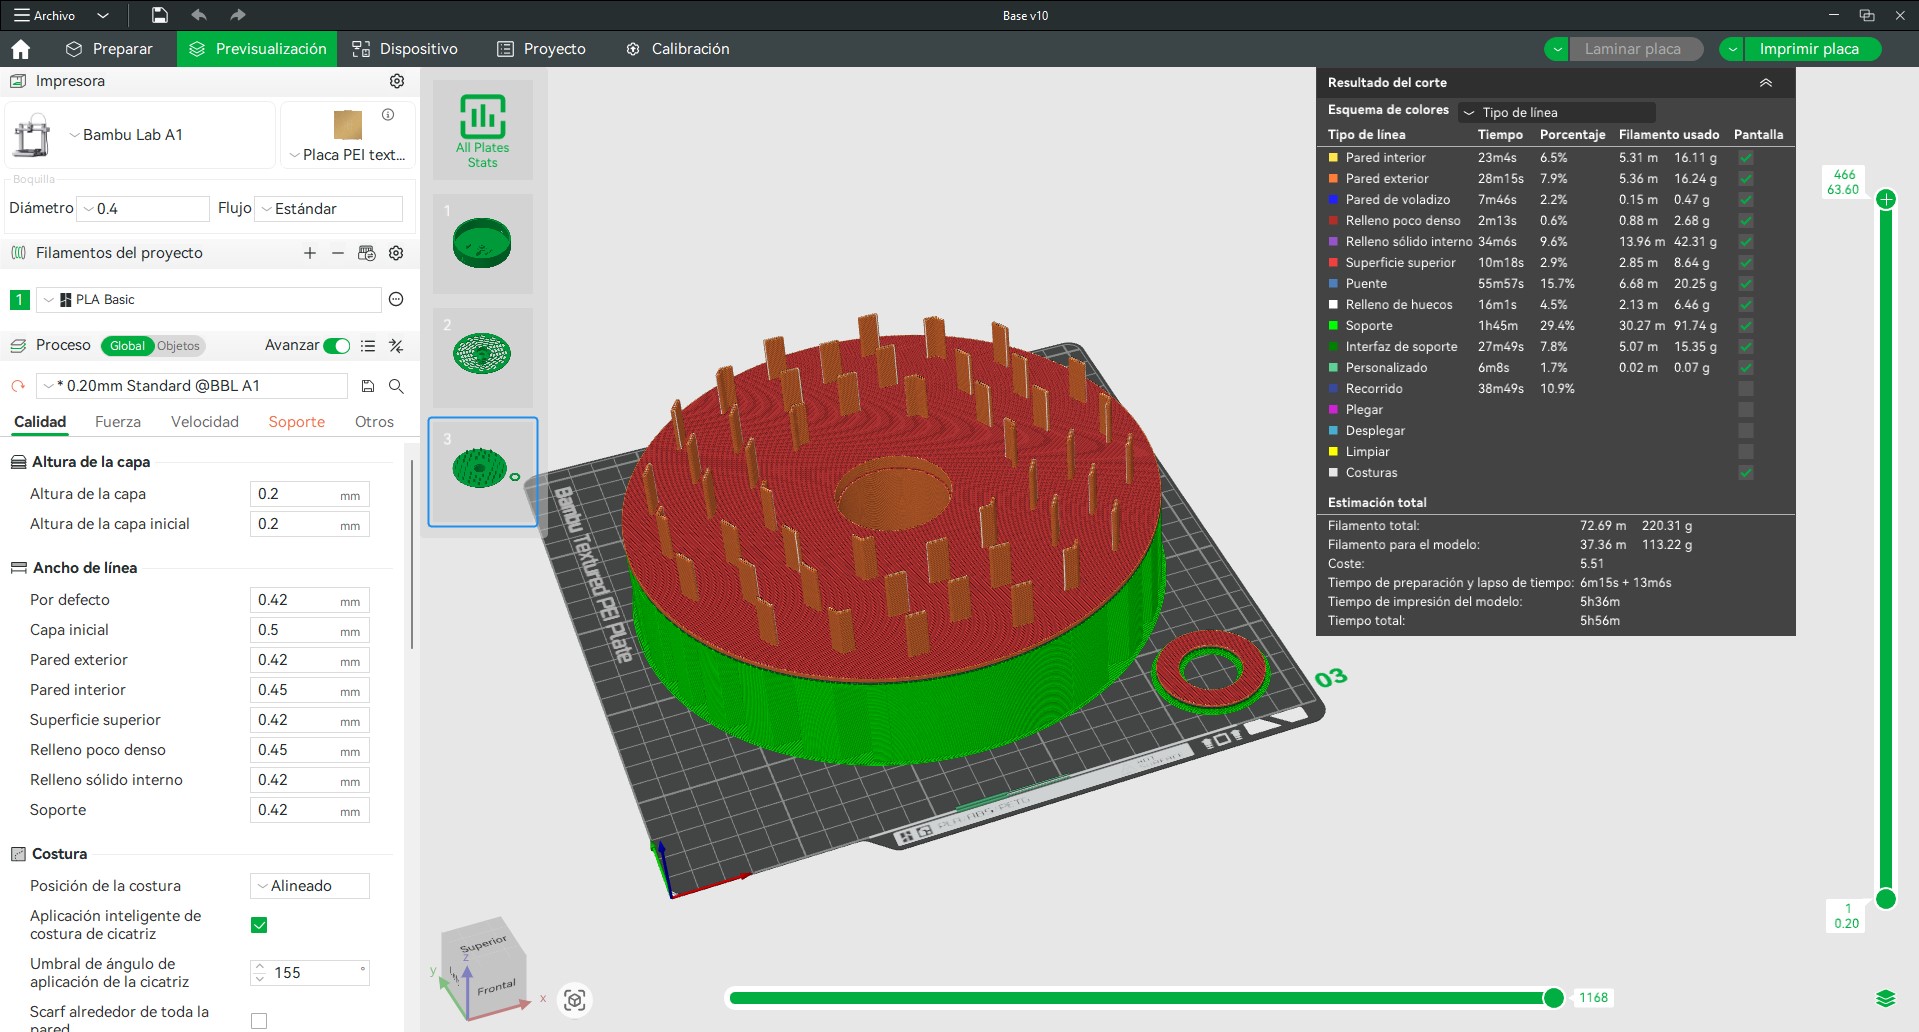The image size is (1919, 1032).
Task: Select Objetos process scope
Action: click(x=178, y=346)
